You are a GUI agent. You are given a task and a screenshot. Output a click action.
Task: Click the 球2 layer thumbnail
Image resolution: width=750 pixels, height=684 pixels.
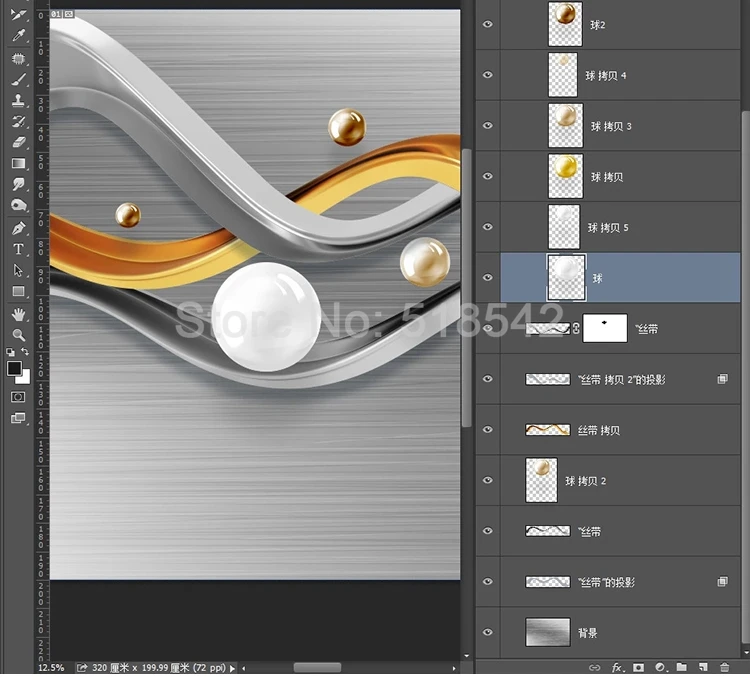click(x=565, y=24)
